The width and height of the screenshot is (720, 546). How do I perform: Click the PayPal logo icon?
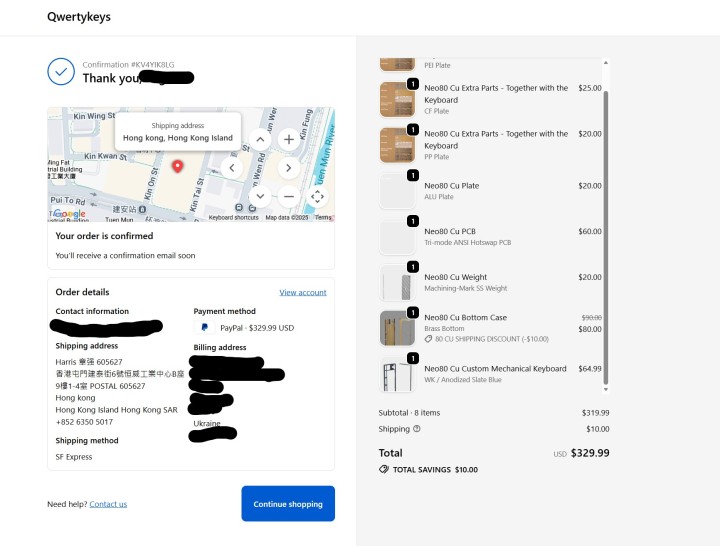click(x=204, y=327)
